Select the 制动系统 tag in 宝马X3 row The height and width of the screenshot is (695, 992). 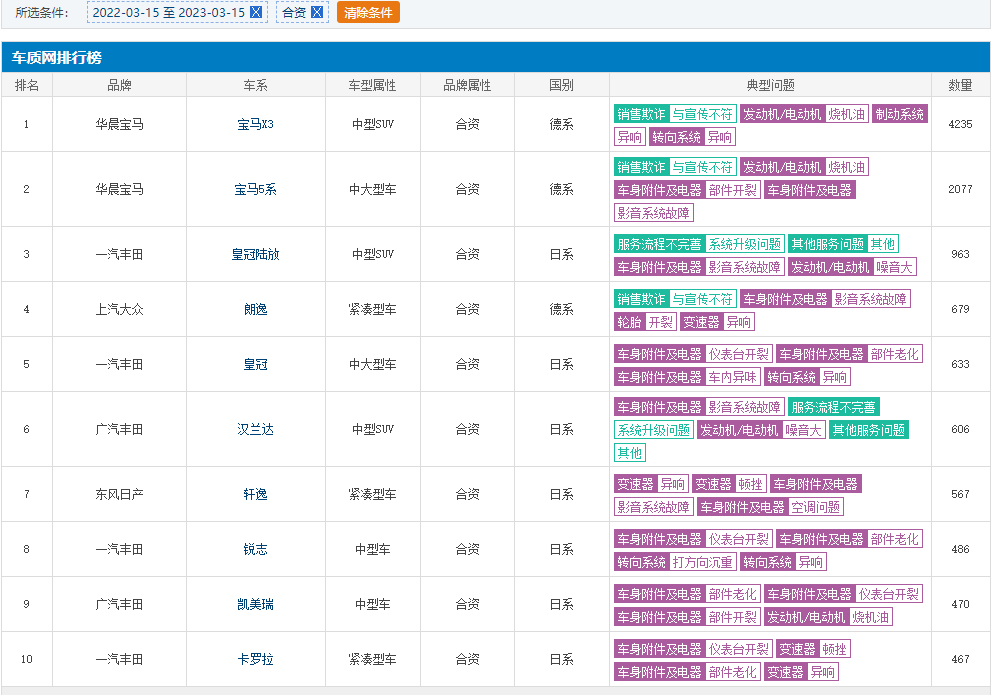pos(900,114)
